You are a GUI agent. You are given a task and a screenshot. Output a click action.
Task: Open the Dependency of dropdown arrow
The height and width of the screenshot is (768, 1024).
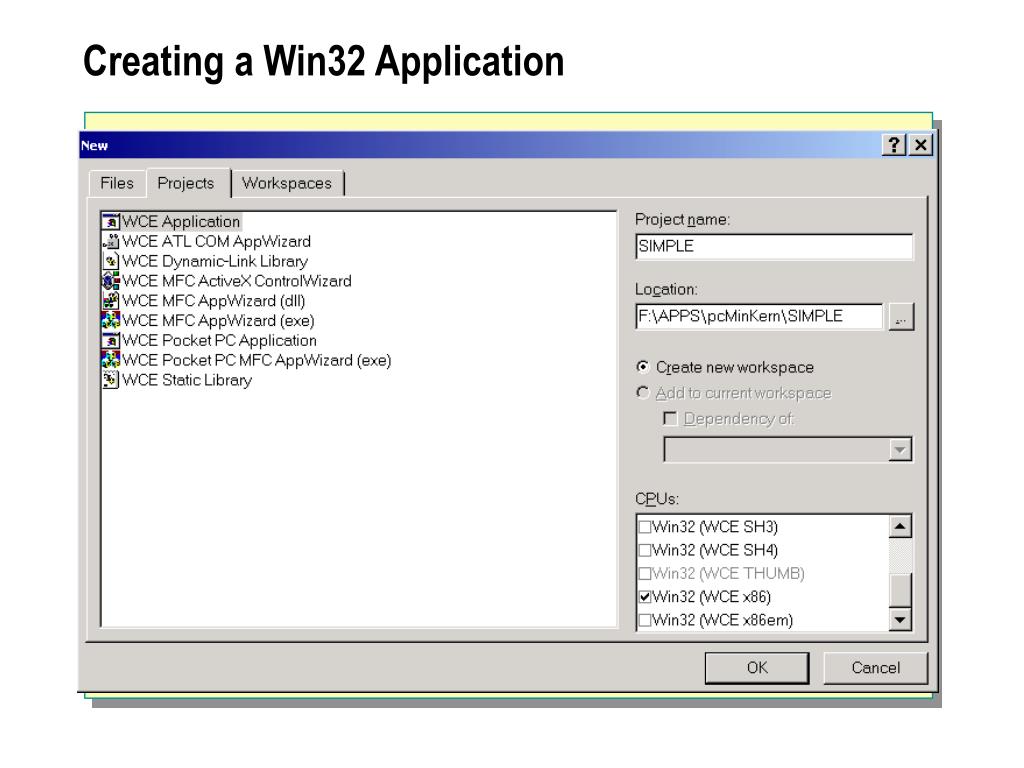tap(900, 450)
